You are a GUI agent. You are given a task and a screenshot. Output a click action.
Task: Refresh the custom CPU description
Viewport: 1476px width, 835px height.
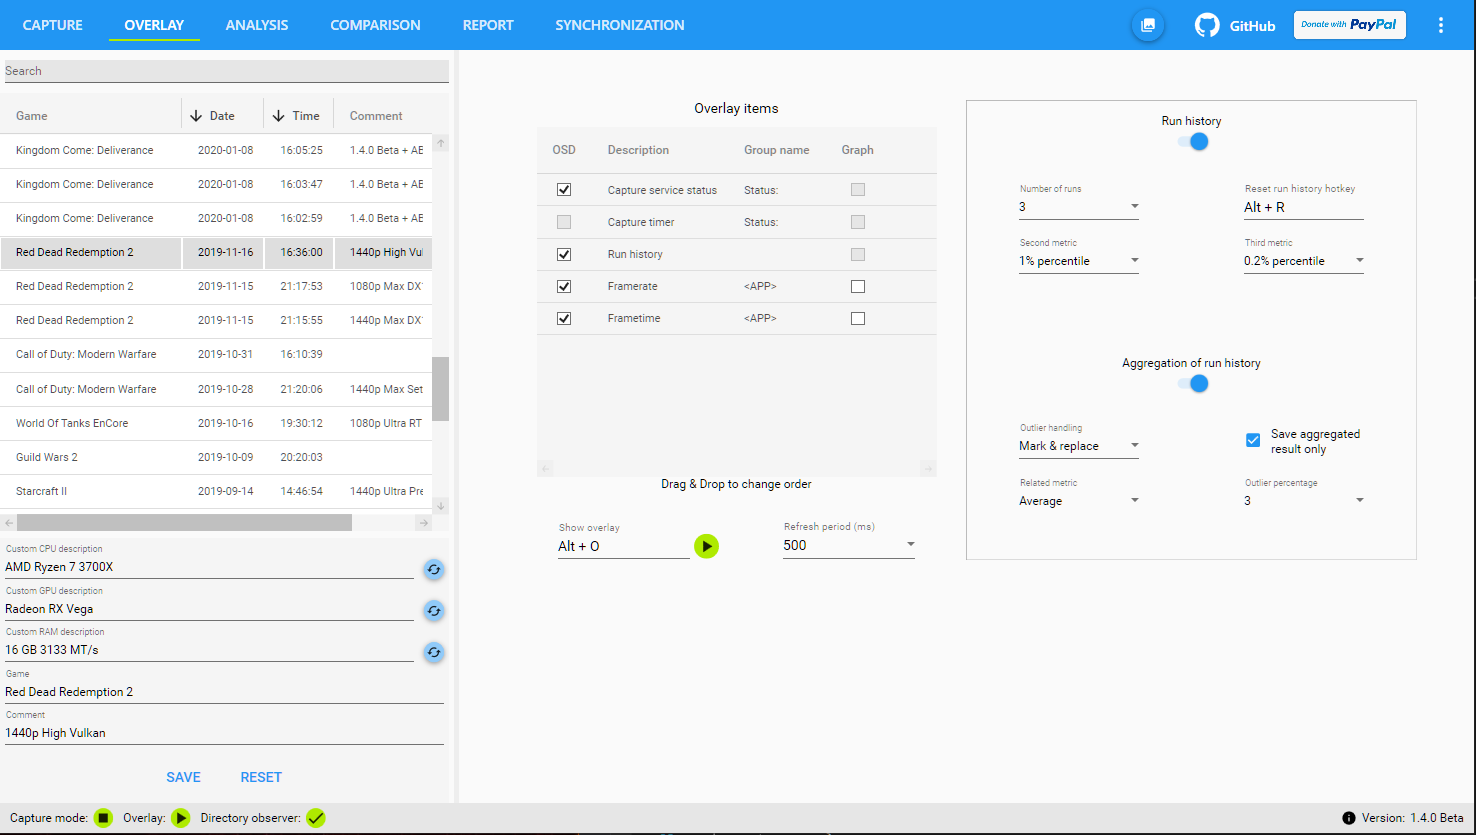pos(433,569)
